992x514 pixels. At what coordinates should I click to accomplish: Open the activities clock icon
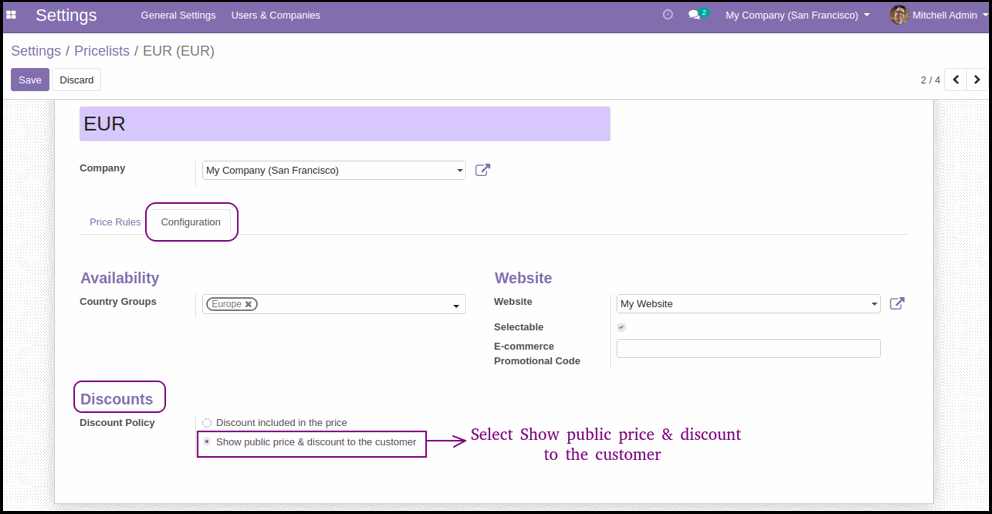[667, 15]
